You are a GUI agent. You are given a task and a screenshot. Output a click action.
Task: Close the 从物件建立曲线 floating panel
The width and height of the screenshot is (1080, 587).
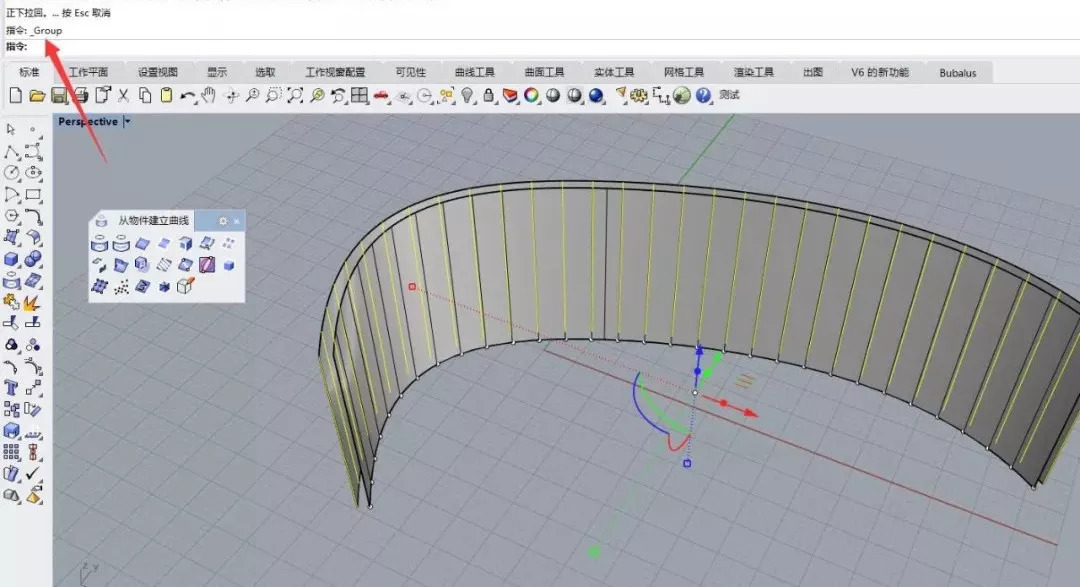coord(237,221)
